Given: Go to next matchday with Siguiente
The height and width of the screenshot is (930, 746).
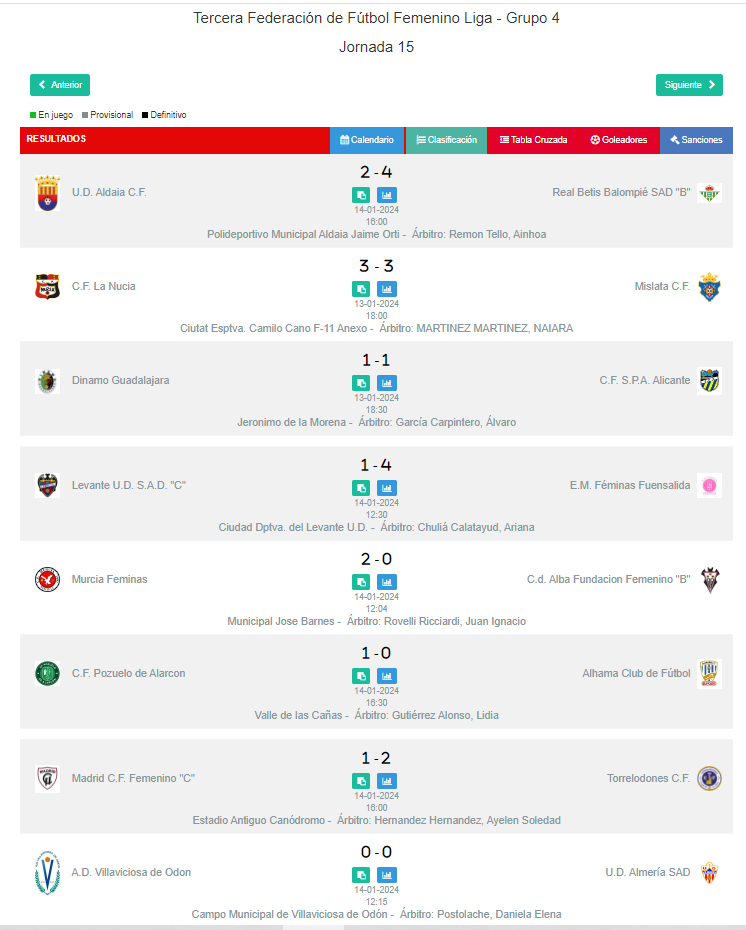Looking at the screenshot, I should (689, 85).
